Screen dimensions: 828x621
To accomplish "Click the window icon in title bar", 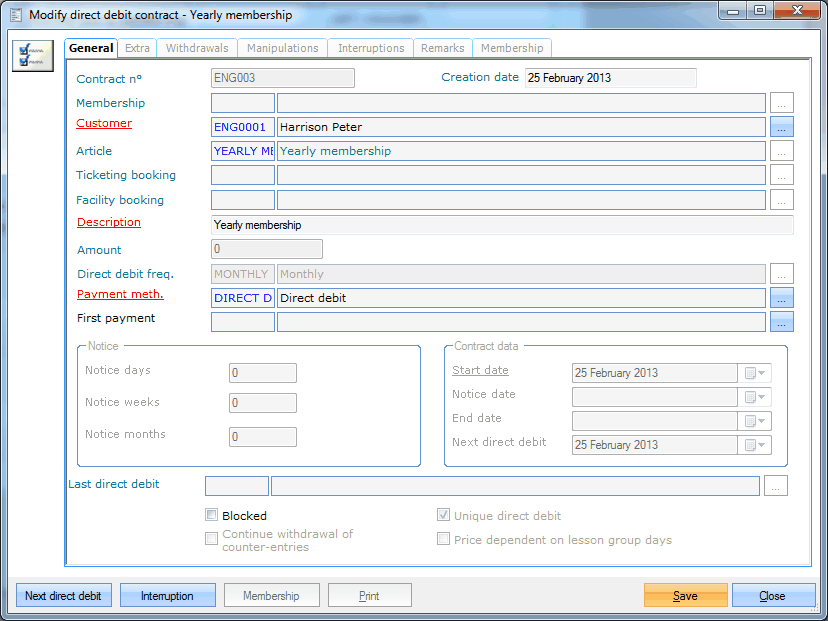I will (x=14, y=14).
